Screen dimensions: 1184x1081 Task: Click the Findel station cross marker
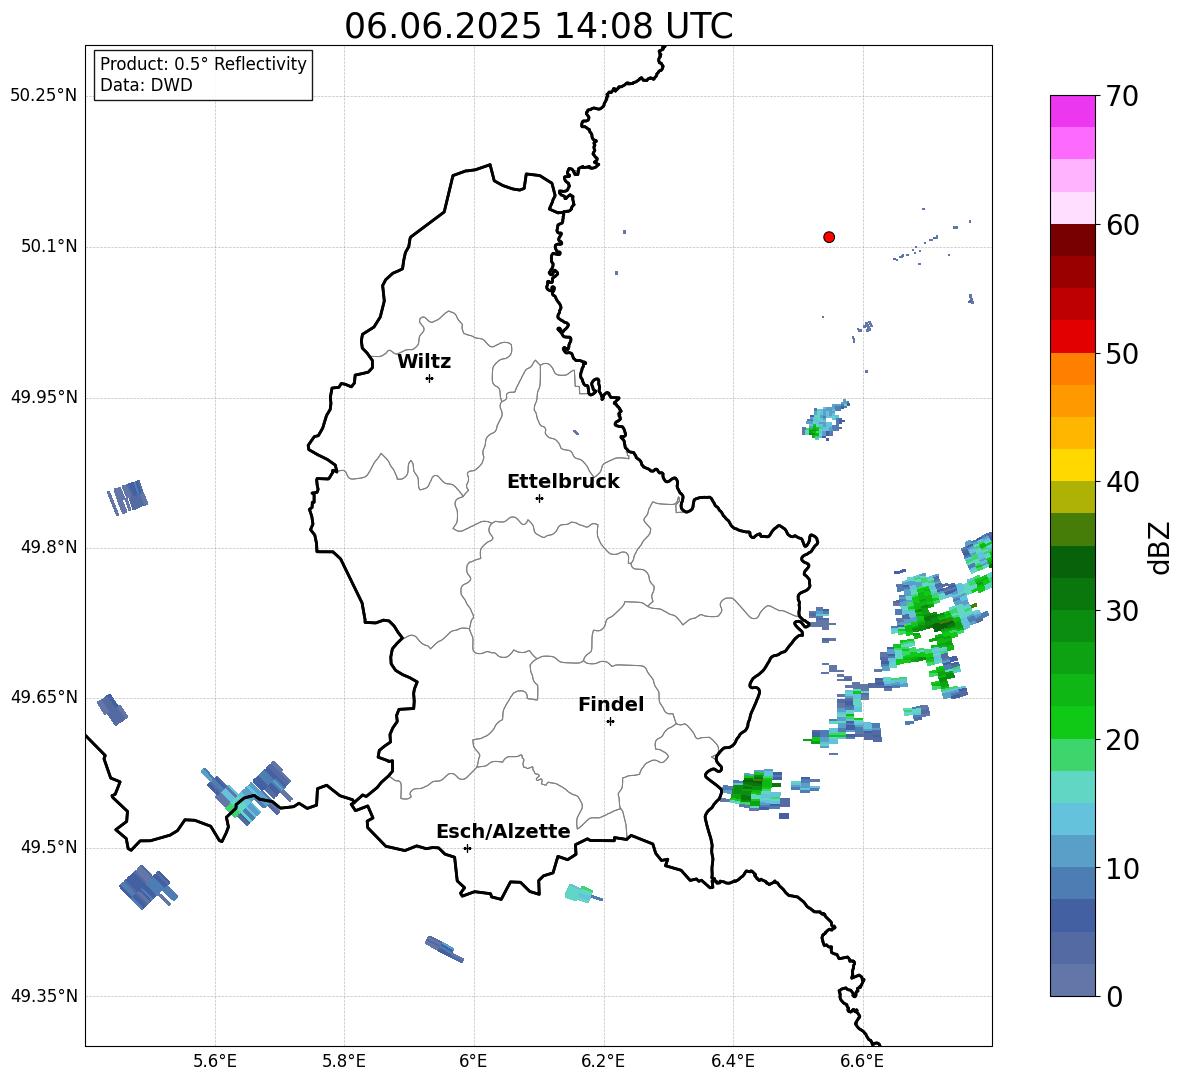coord(610,722)
